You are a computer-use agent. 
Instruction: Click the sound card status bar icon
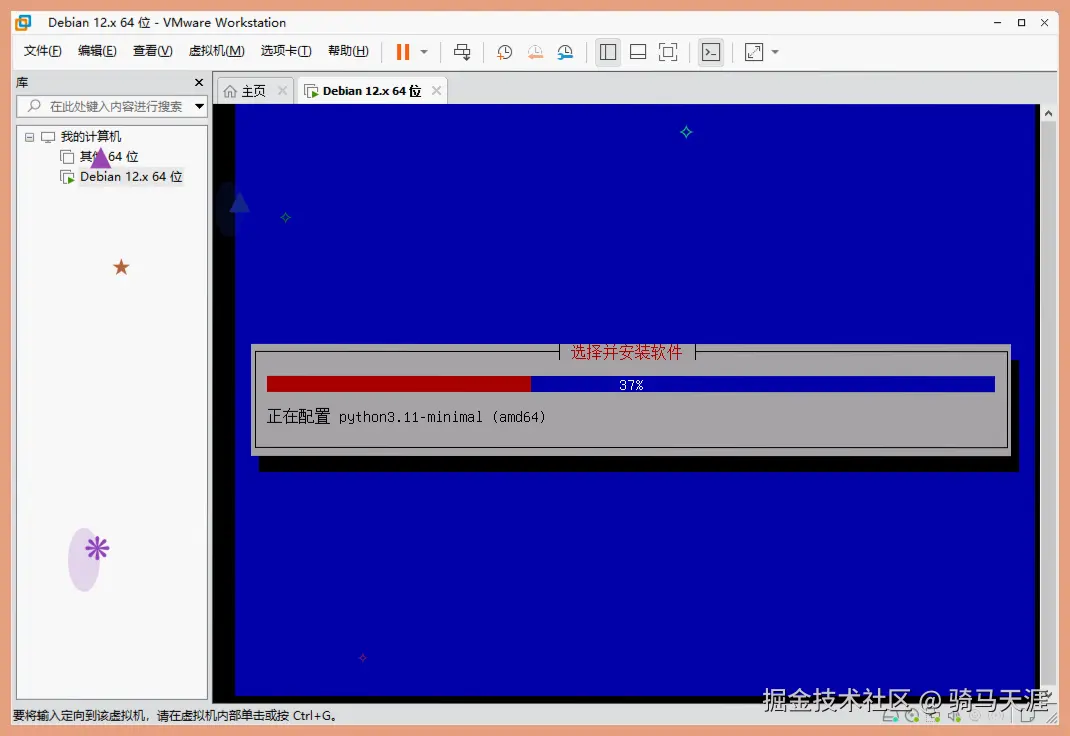point(954,716)
